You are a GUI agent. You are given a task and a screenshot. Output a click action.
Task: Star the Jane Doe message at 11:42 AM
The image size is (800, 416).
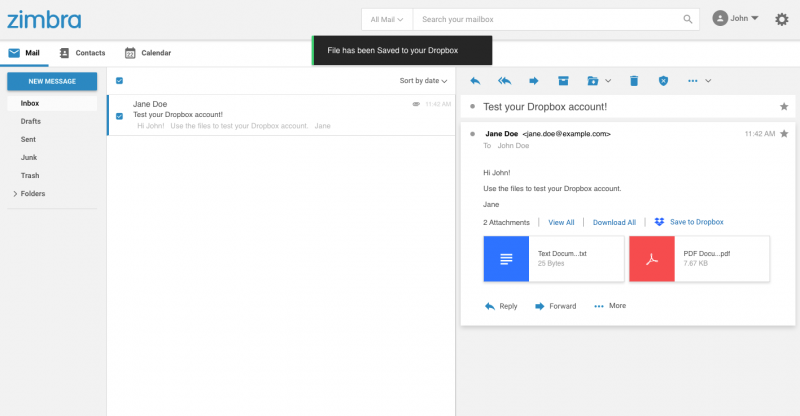[784, 133]
